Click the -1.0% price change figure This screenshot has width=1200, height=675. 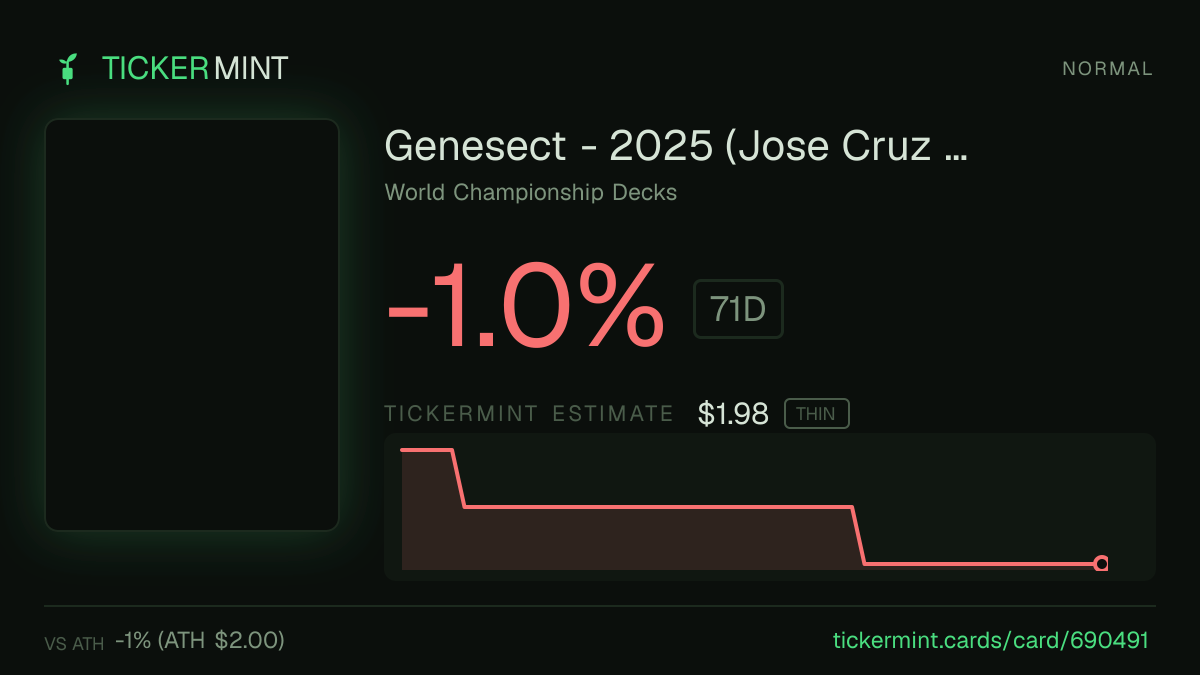click(x=525, y=306)
